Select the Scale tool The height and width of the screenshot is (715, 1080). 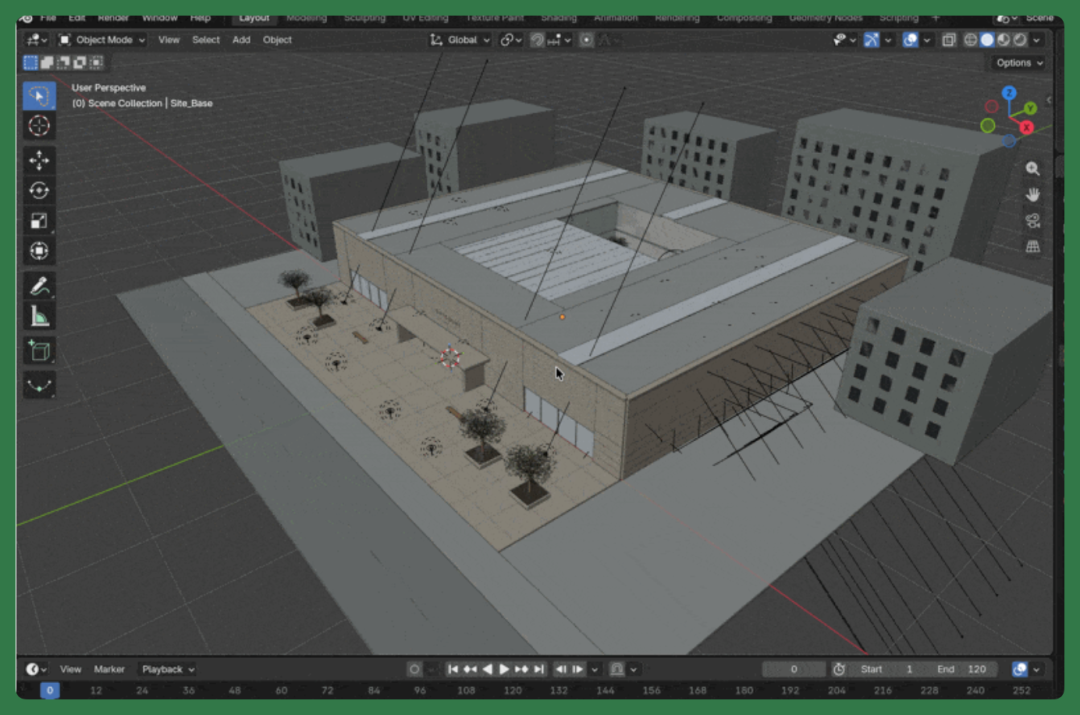(x=39, y=221)
